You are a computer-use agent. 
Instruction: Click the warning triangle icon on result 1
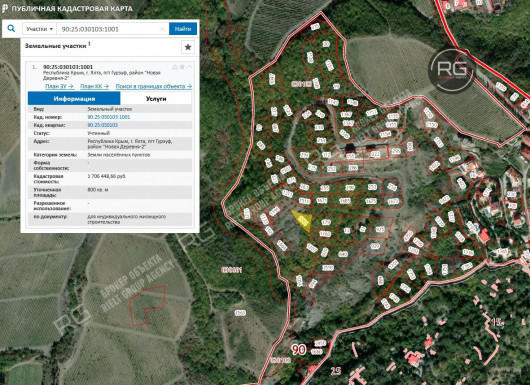coord(175,67)
